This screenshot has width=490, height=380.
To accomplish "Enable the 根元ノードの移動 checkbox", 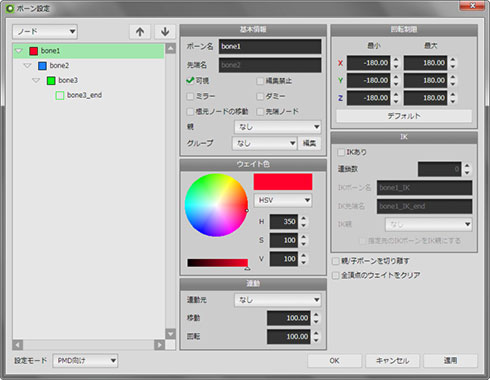I will pyautogui.click(x=190, y=111).
